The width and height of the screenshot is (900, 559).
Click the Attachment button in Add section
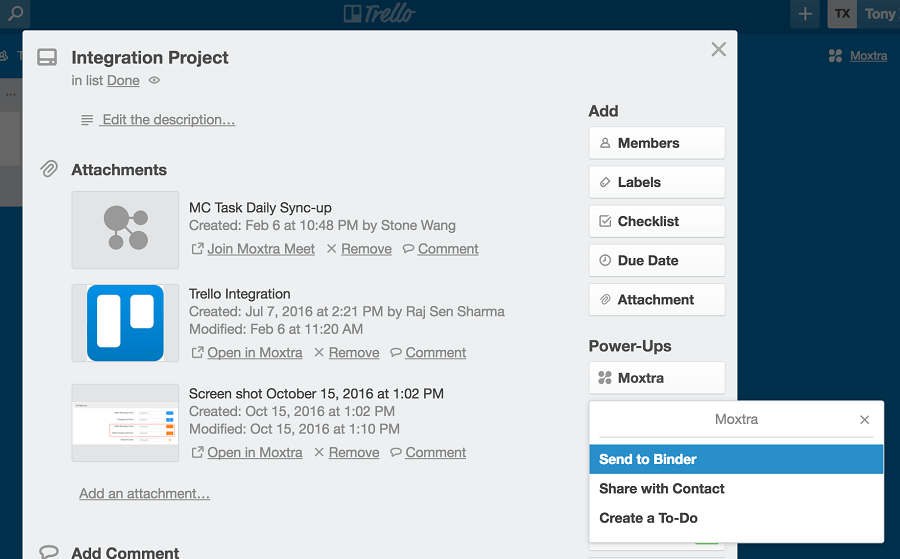[x=657, y=300]
